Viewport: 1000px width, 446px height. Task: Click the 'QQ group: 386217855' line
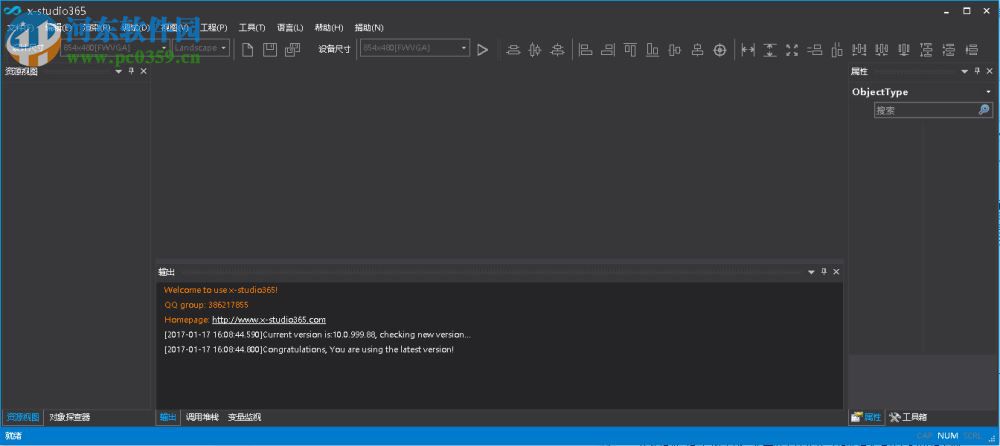[x=206, y=305]
